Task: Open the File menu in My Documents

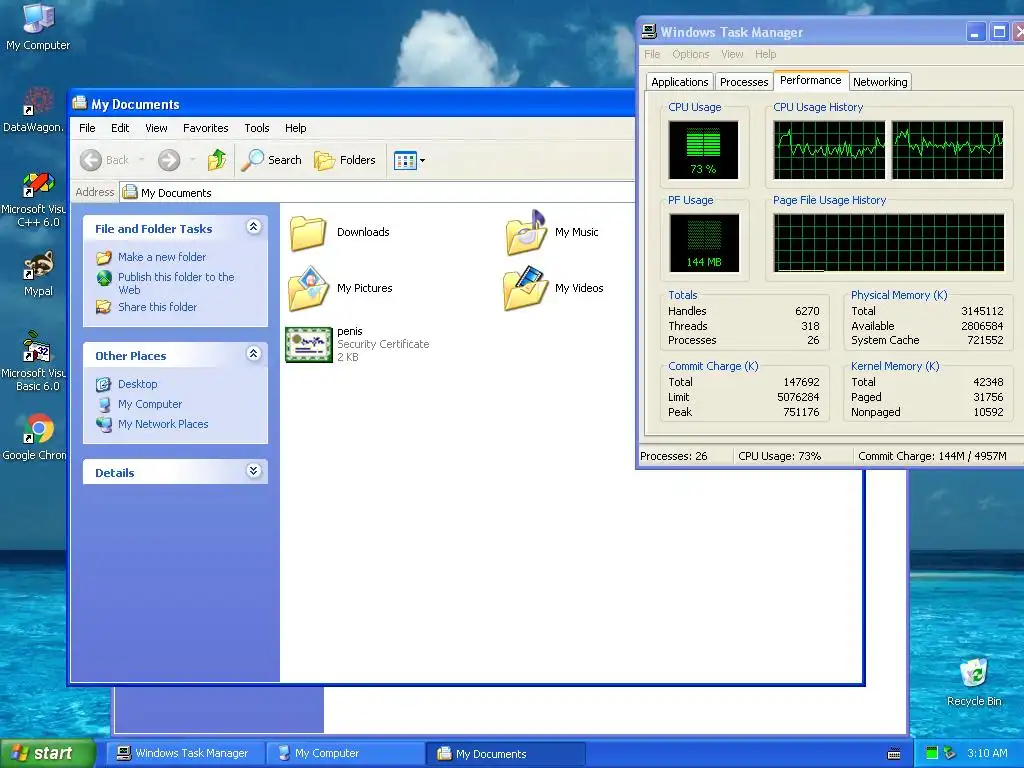Action: pyautogui.click(x=87, y=128)
